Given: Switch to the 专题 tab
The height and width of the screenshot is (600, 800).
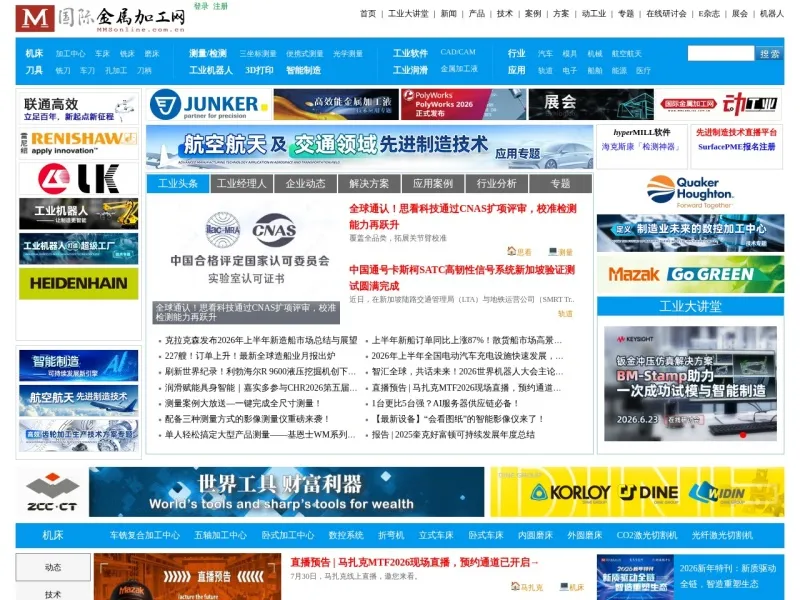Looking at the screenshot, I should [x=560, y=184].
